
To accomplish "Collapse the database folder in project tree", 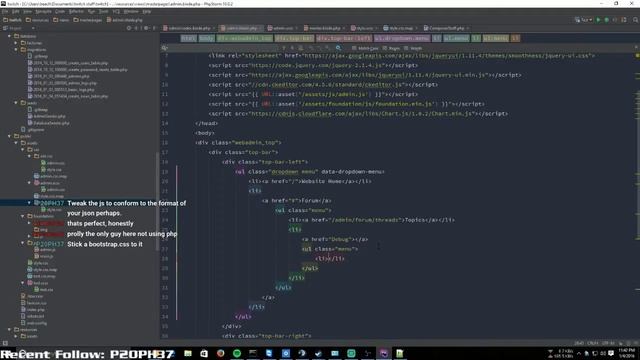I will [x=9, y=36].
